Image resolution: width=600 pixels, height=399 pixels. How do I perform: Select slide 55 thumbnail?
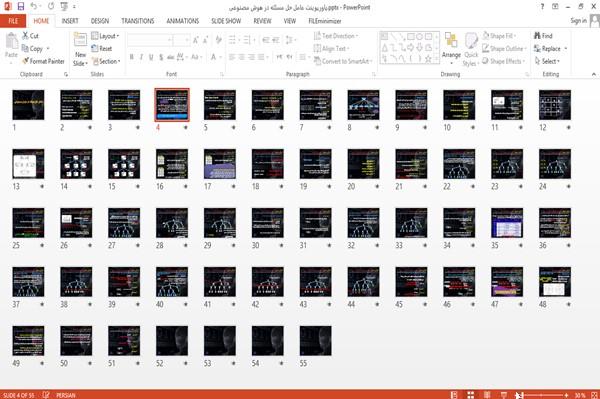315,340
